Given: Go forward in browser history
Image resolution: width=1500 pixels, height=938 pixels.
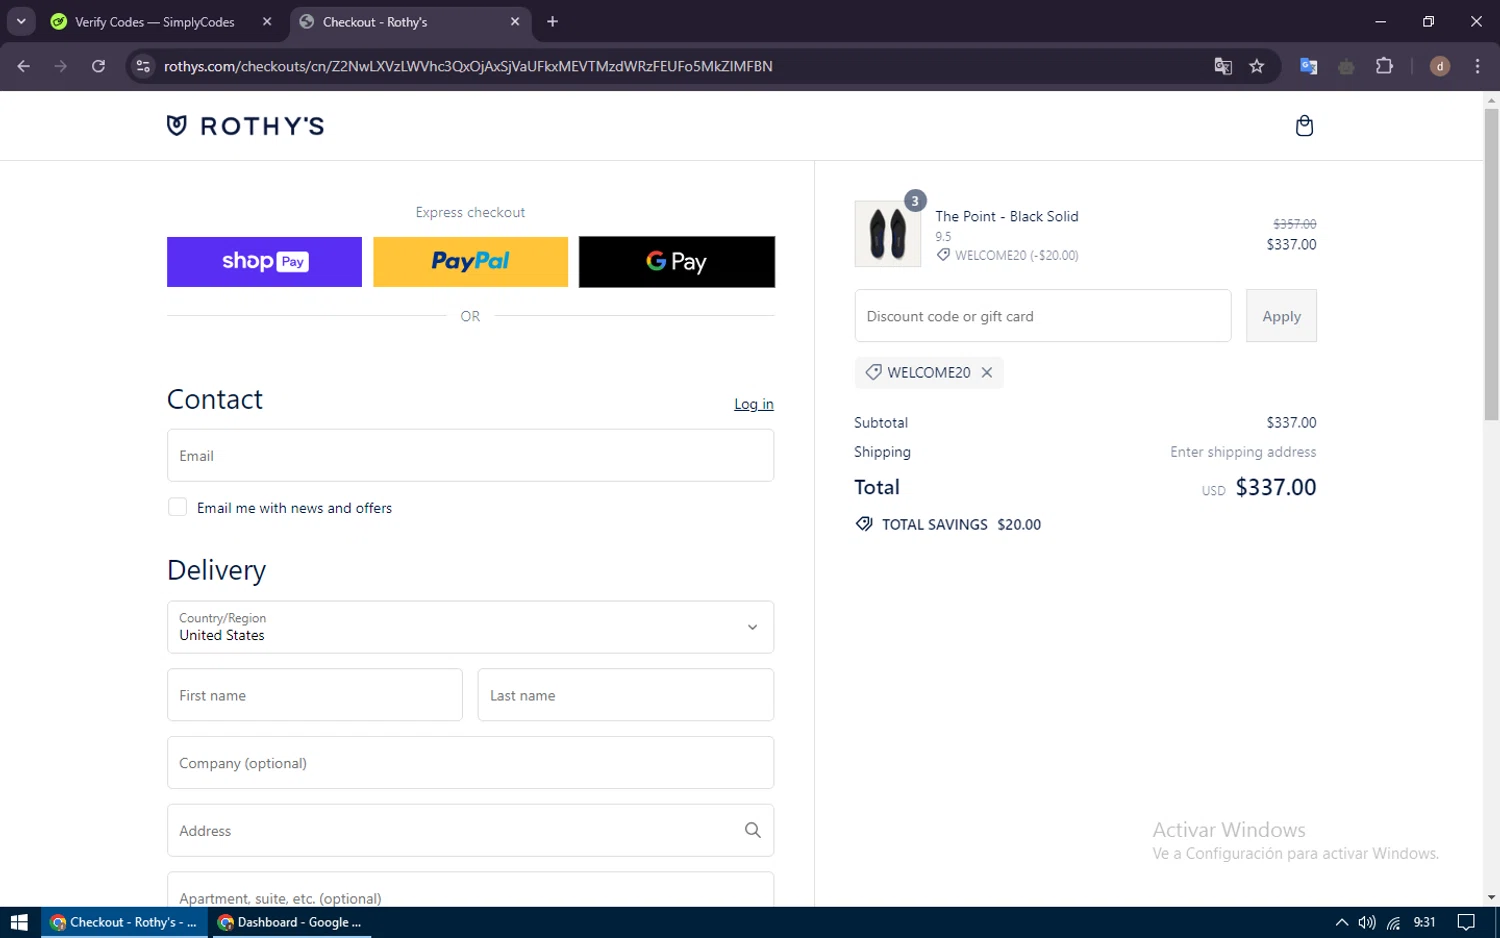Looking at the screenshot, I should pyautogui.click(x=61, y=66).
